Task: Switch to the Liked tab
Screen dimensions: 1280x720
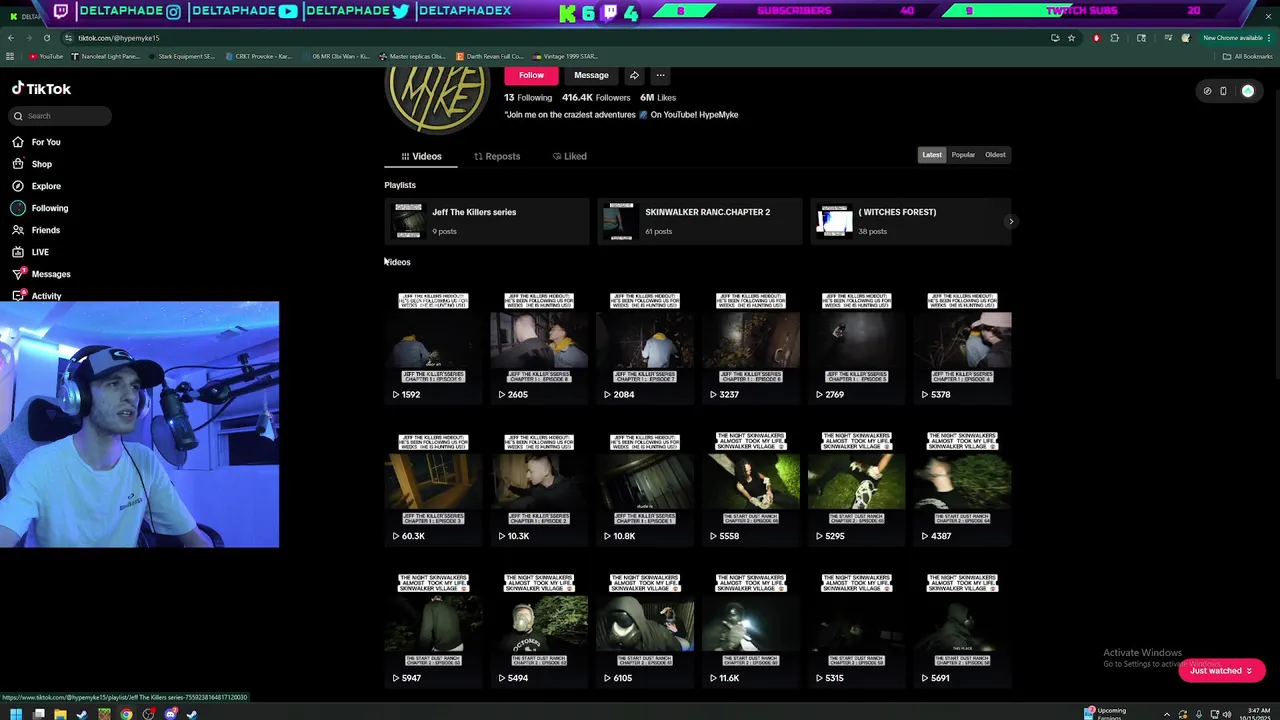Action: (570, 156)
